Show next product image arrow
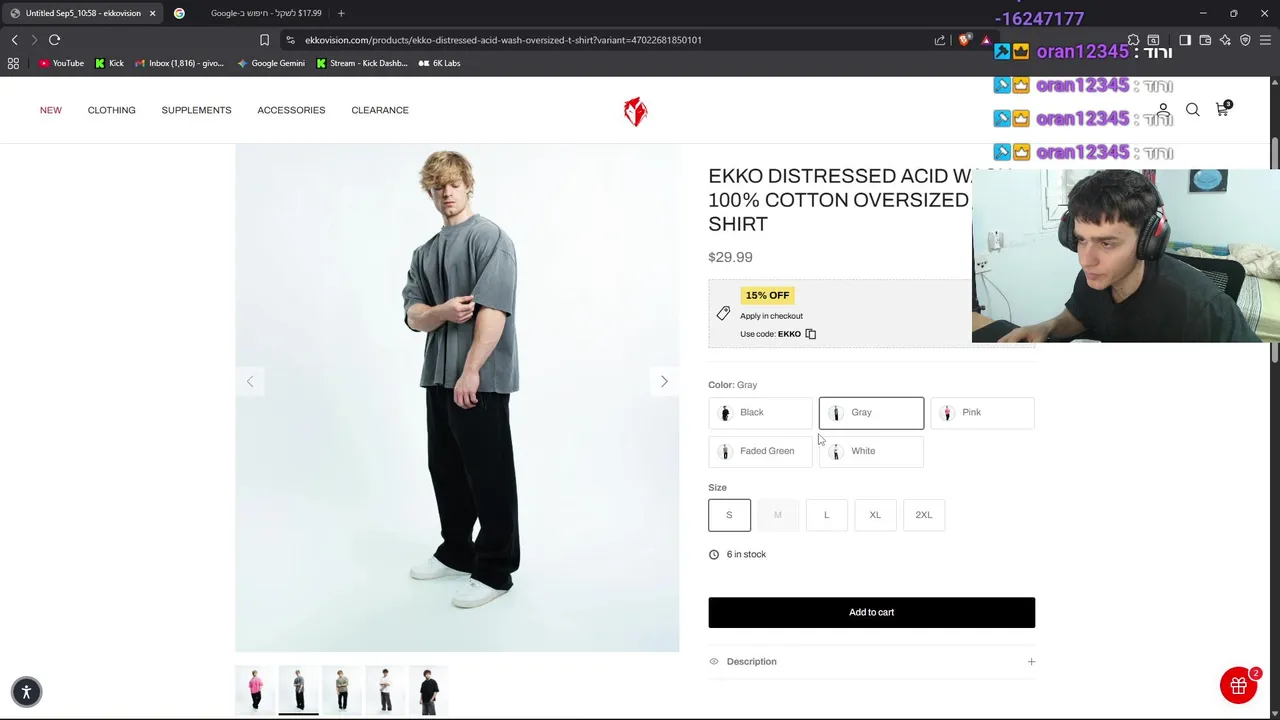The height and width of the screenshot is (720, 1280). (664, 381)
